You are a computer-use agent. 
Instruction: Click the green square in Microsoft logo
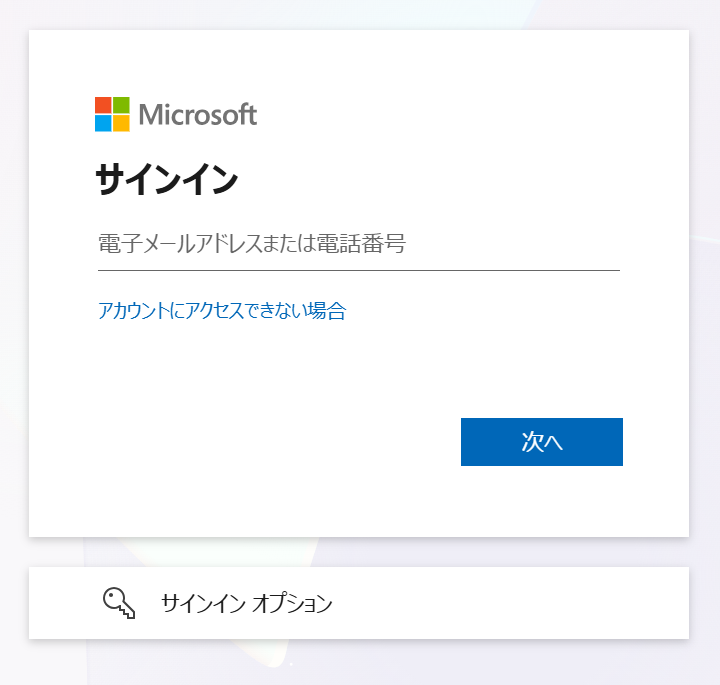(x=121, y=105)
